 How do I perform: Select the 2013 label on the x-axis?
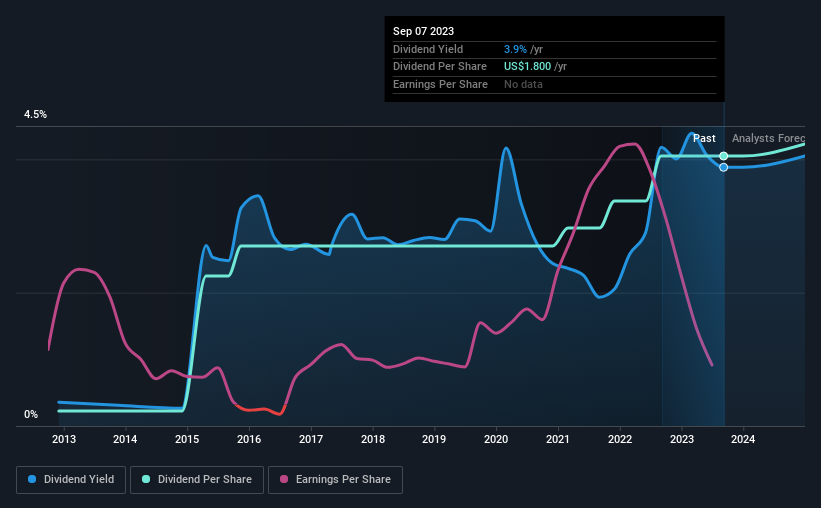(x=64, y=439)
